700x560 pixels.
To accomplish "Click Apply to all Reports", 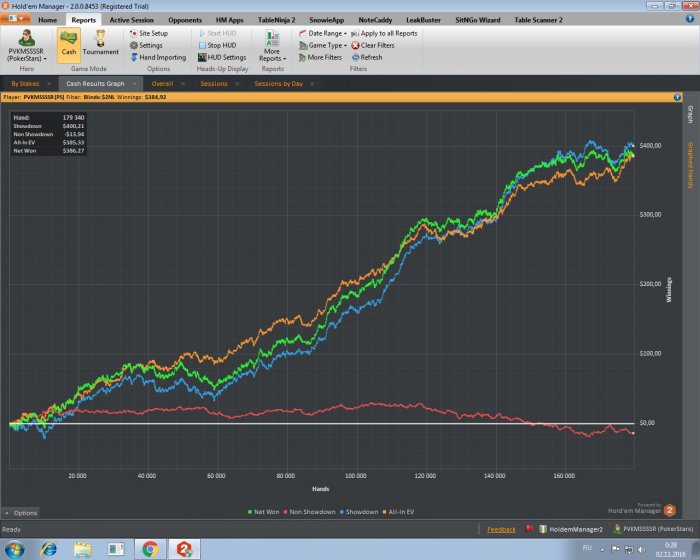I will pos(383,33).
